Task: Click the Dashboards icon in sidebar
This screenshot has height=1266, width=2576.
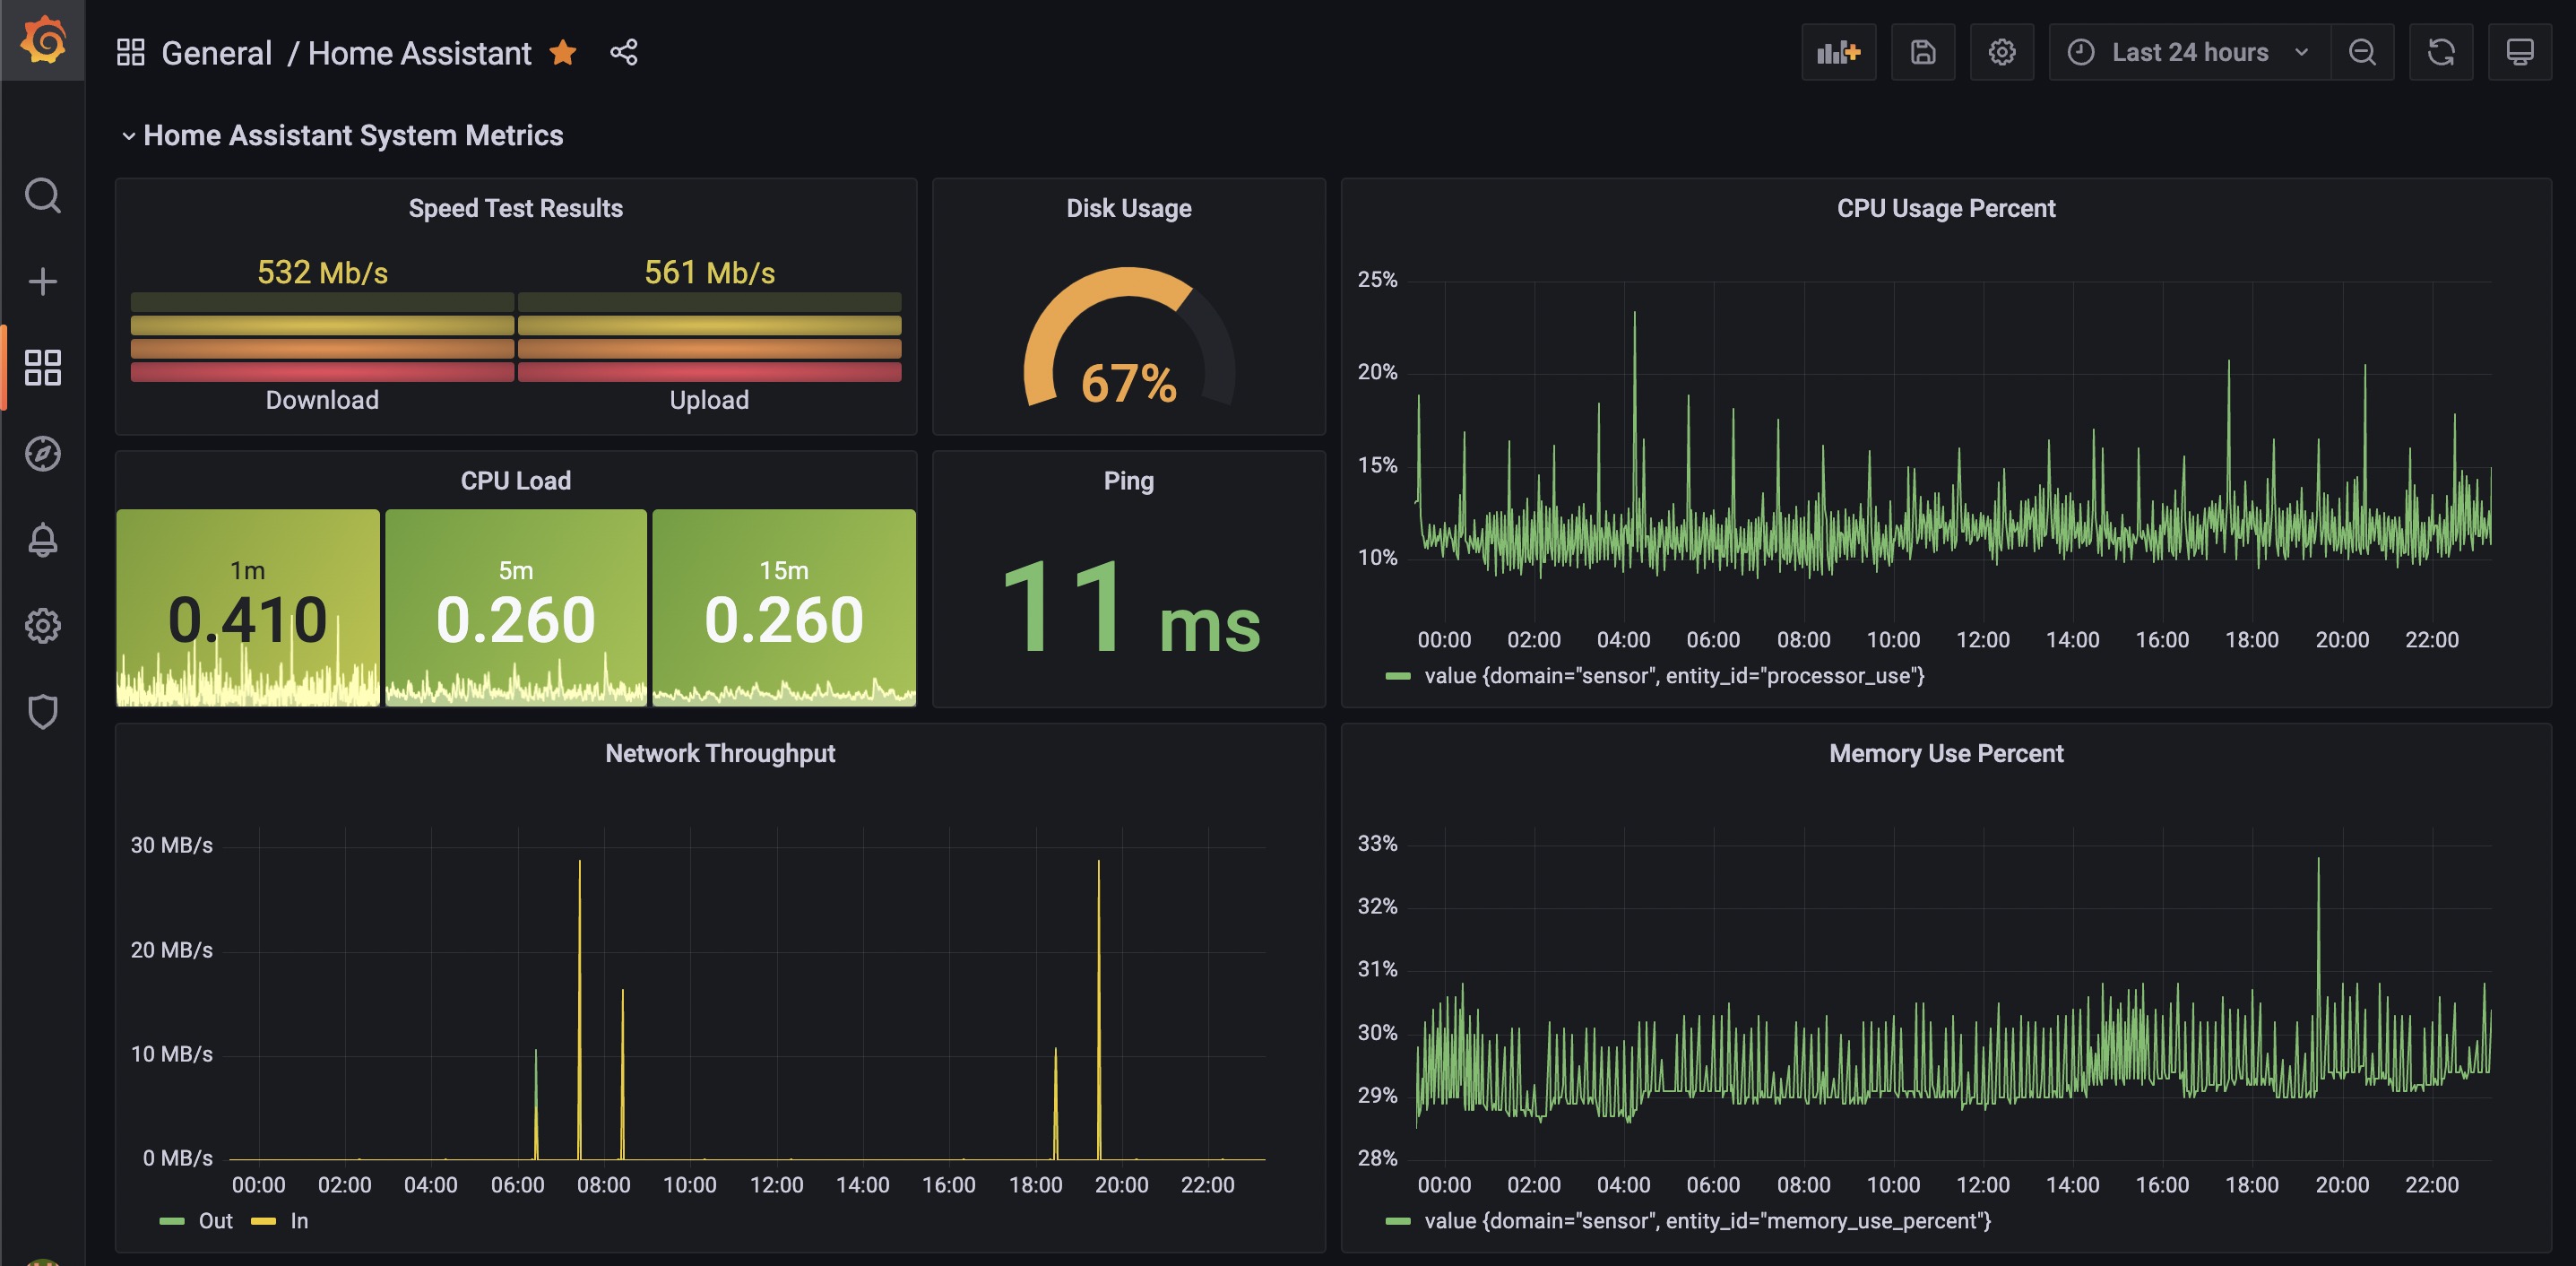Action: (x=43, y=367)
